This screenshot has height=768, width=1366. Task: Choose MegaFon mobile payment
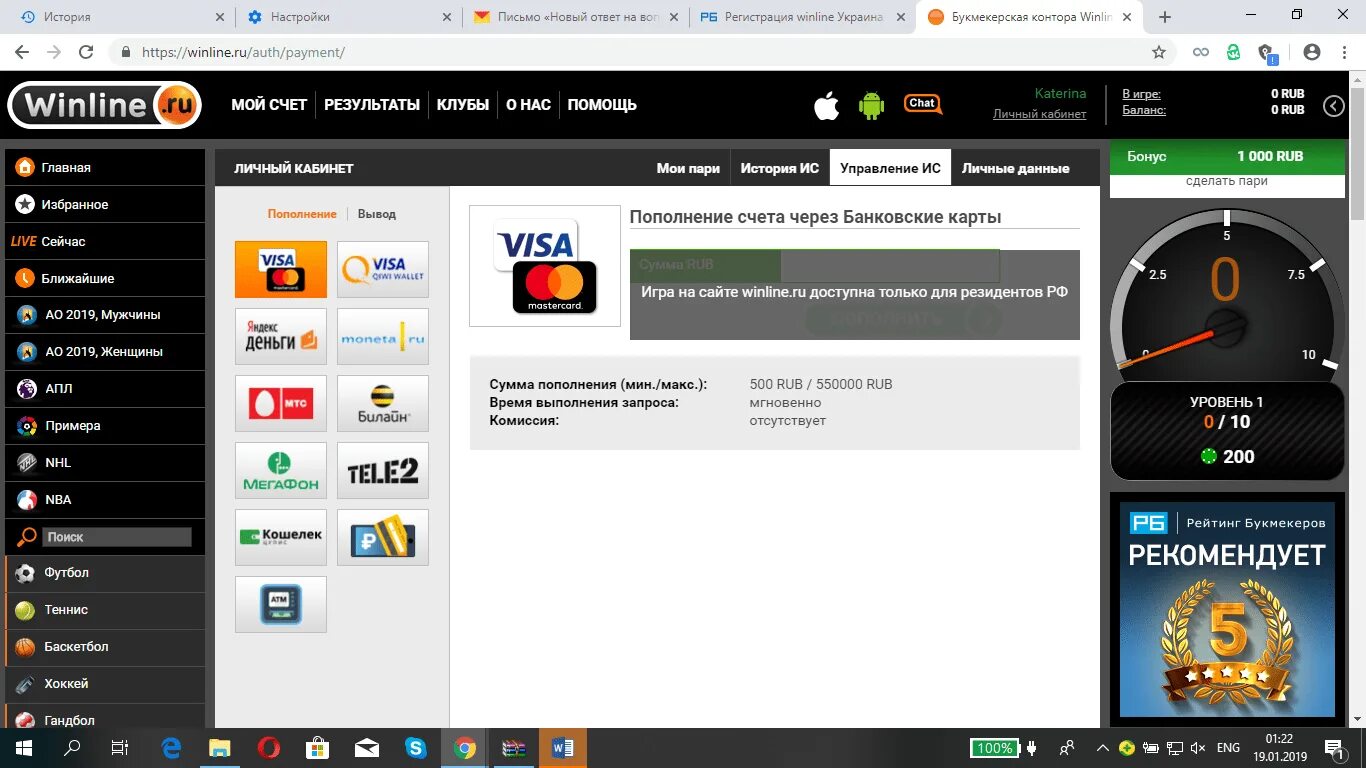[x=281, y=470]
